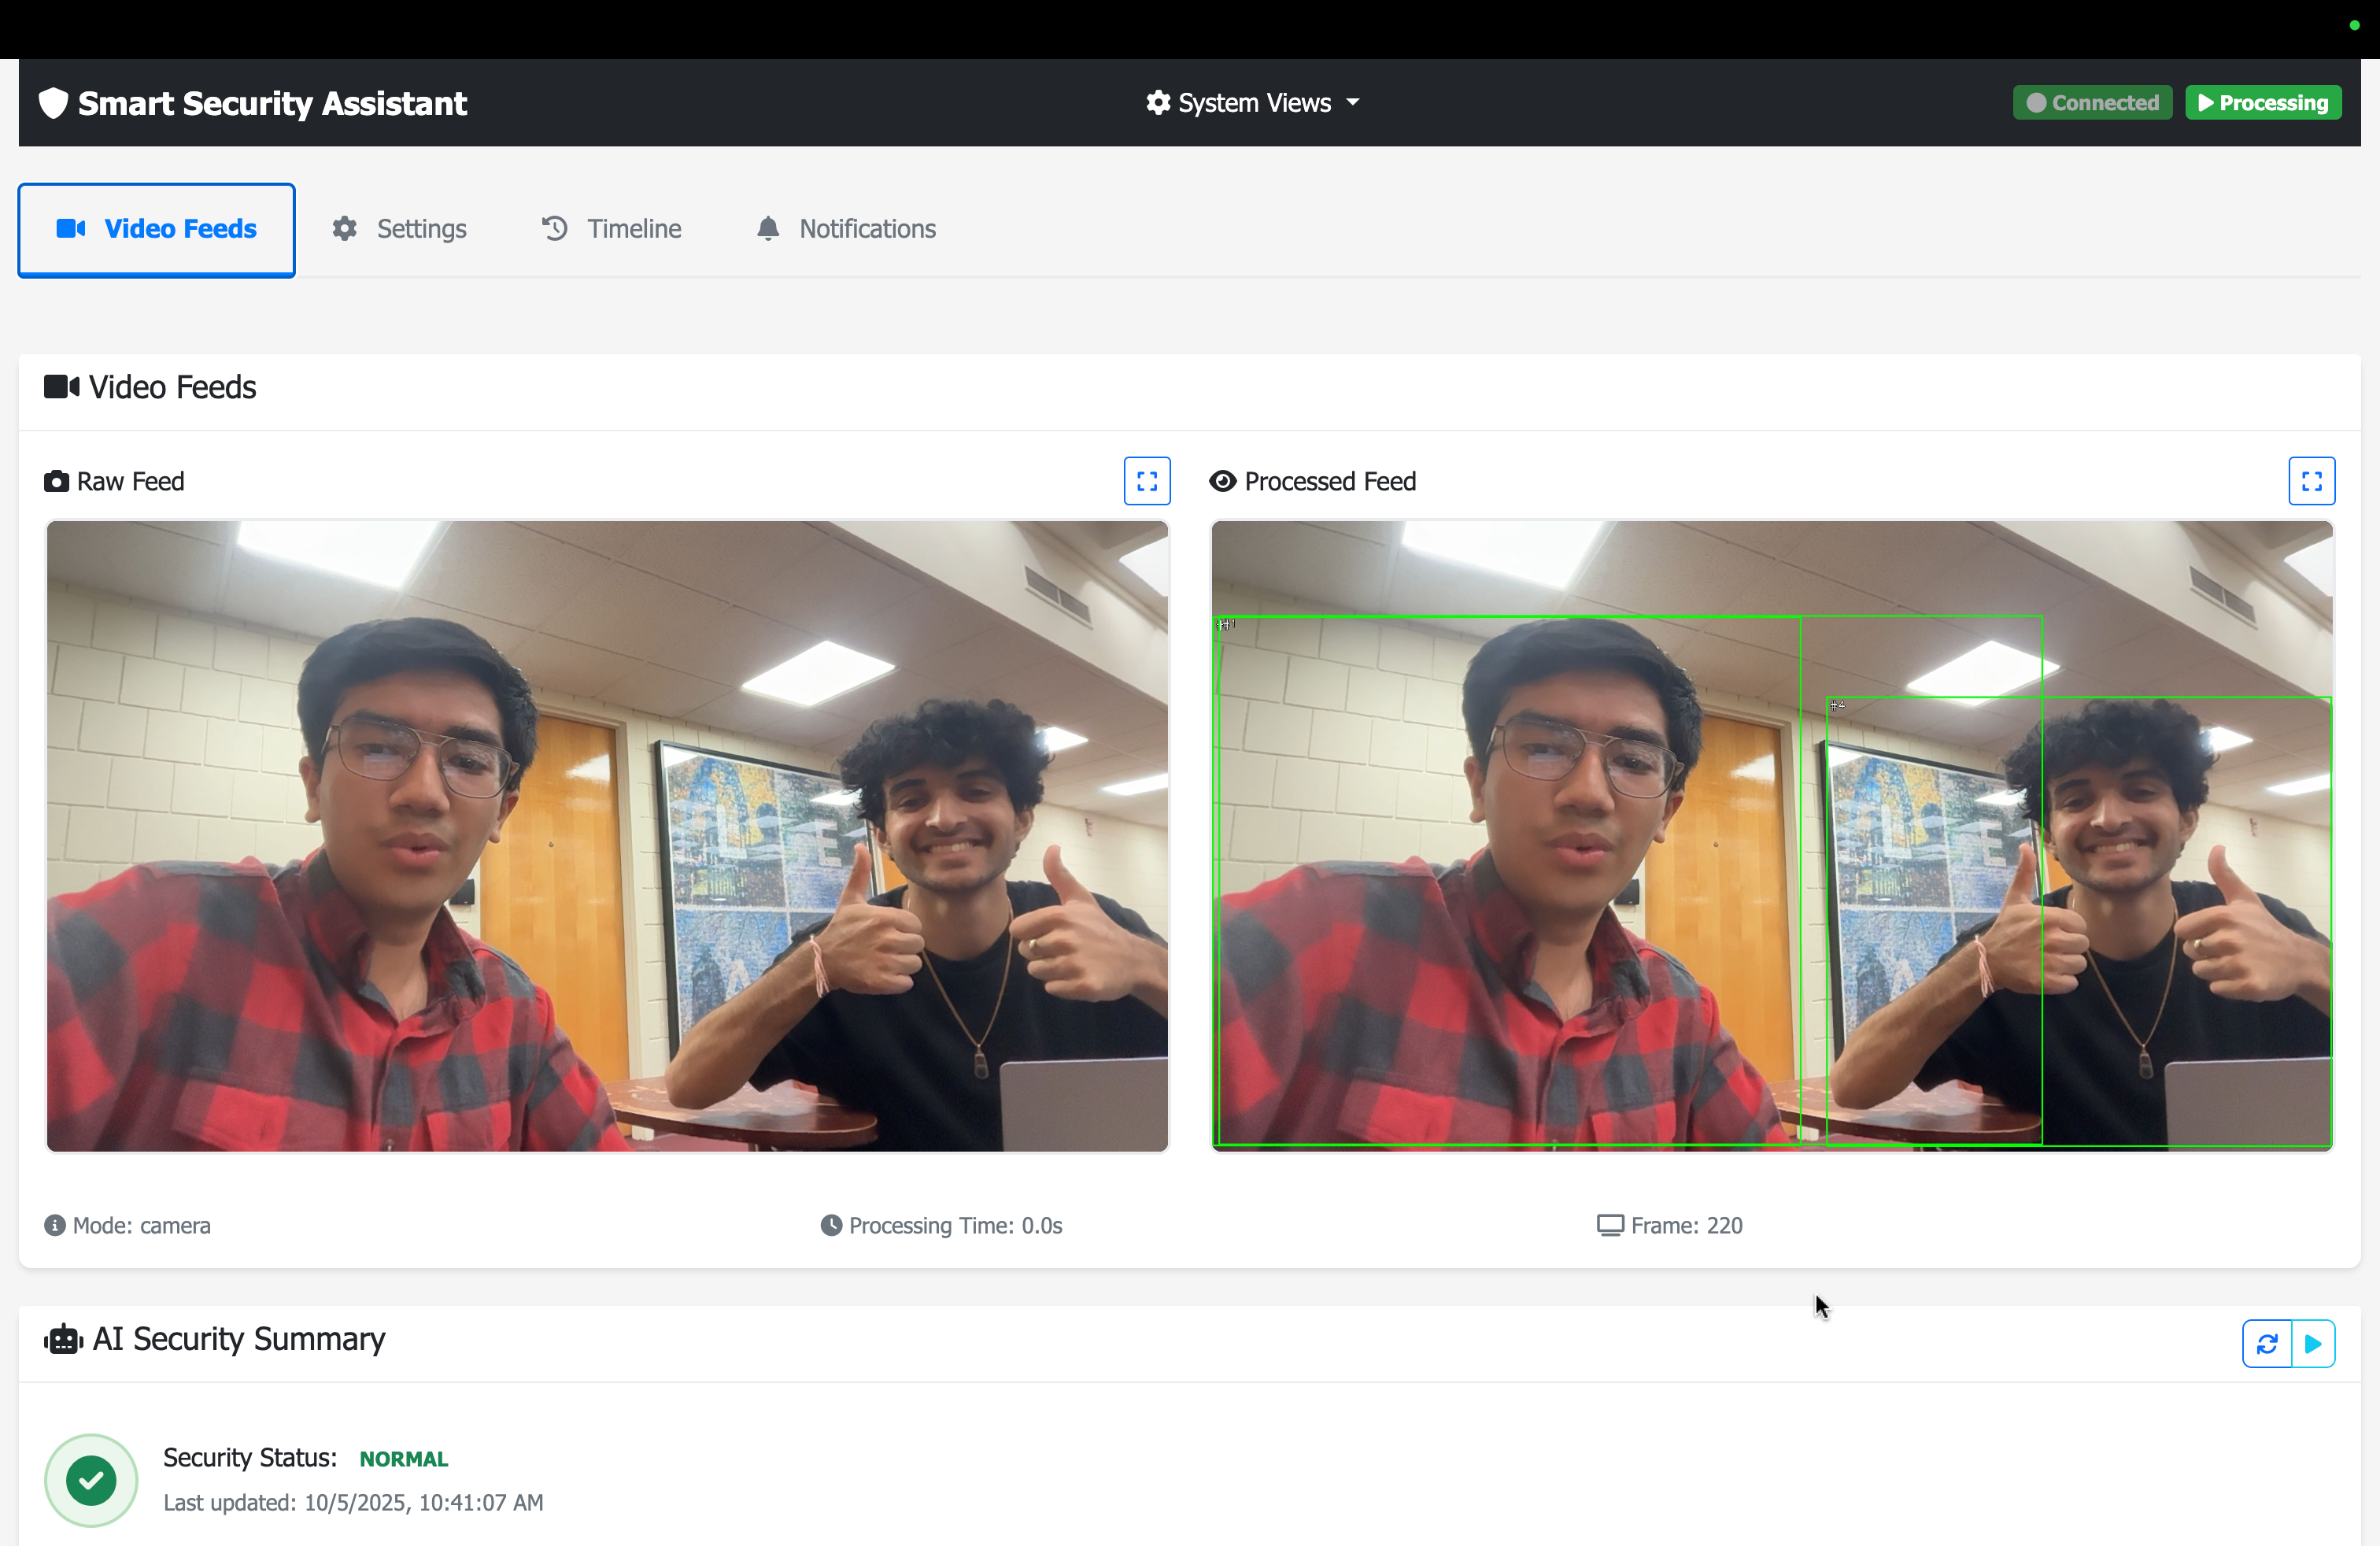Viewport: 2380px width, 1546px height.
Task: Open the System Views dropdown
Action: 1254,103
